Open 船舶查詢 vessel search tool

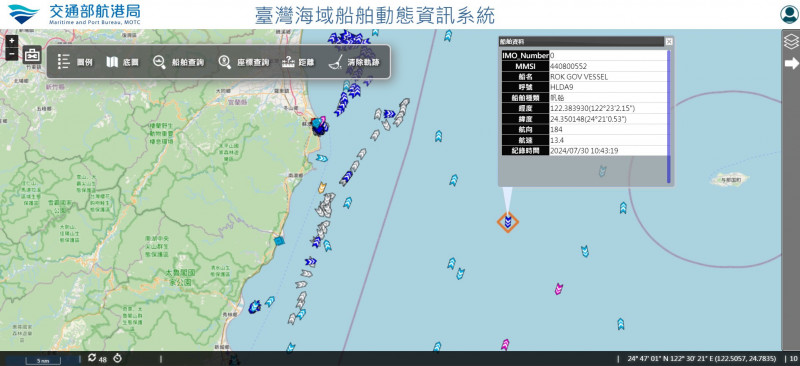178,62
